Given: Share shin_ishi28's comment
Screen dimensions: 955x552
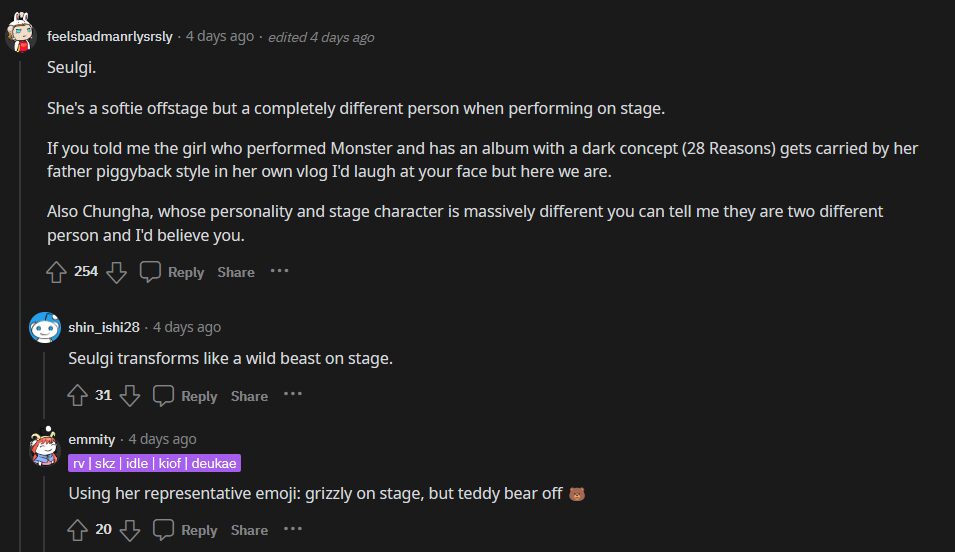Looking at the screenshot, I should coord(249,395).
